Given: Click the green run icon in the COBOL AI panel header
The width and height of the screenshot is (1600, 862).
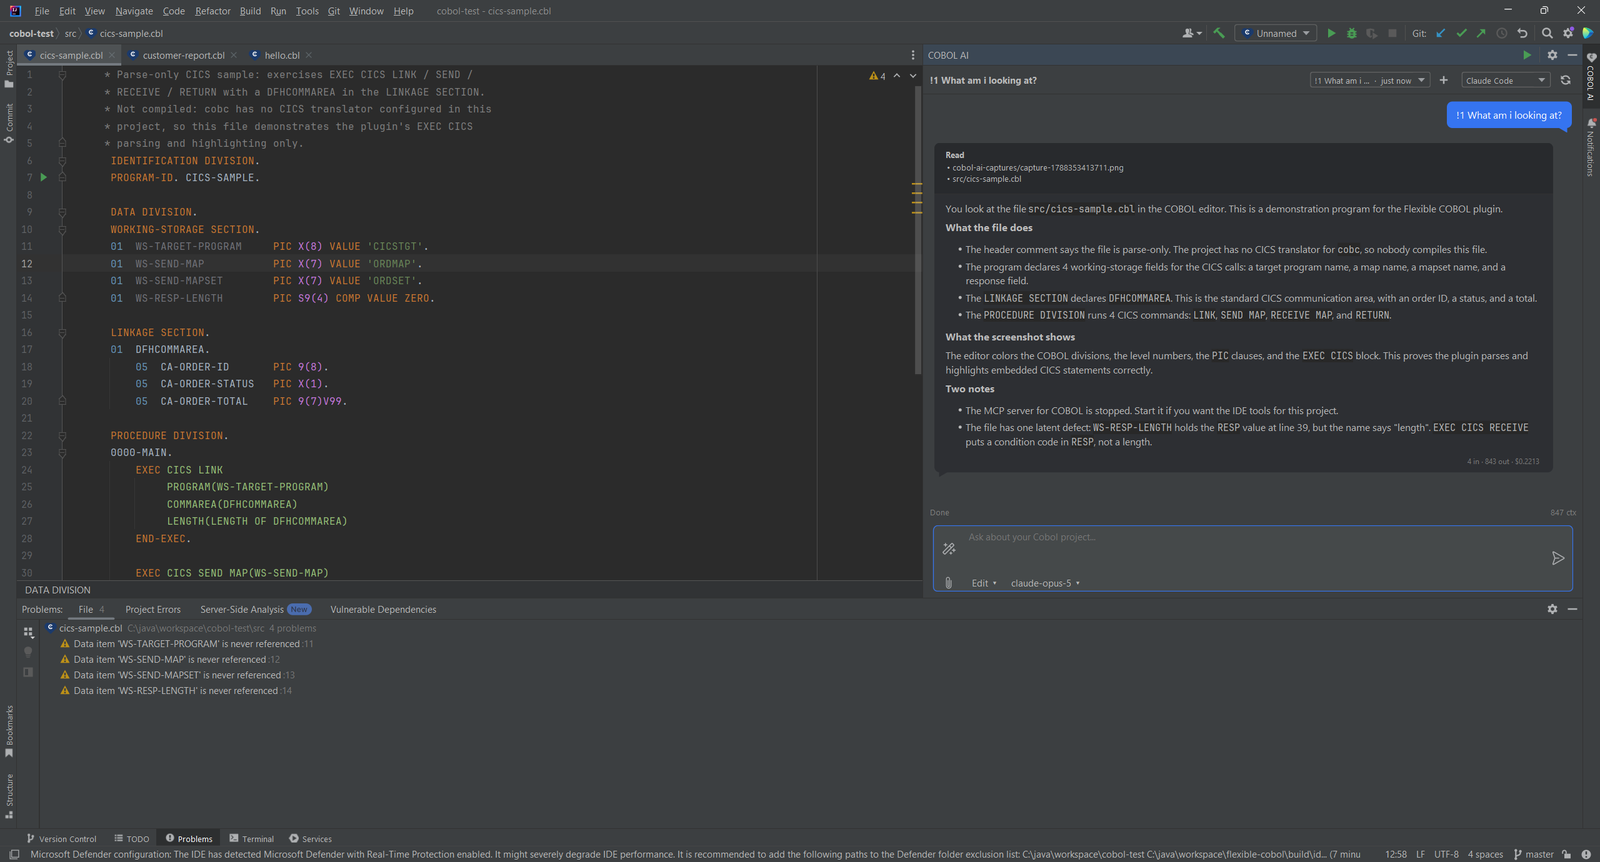Looking at the screenshot, I should tap(1527, 55).
